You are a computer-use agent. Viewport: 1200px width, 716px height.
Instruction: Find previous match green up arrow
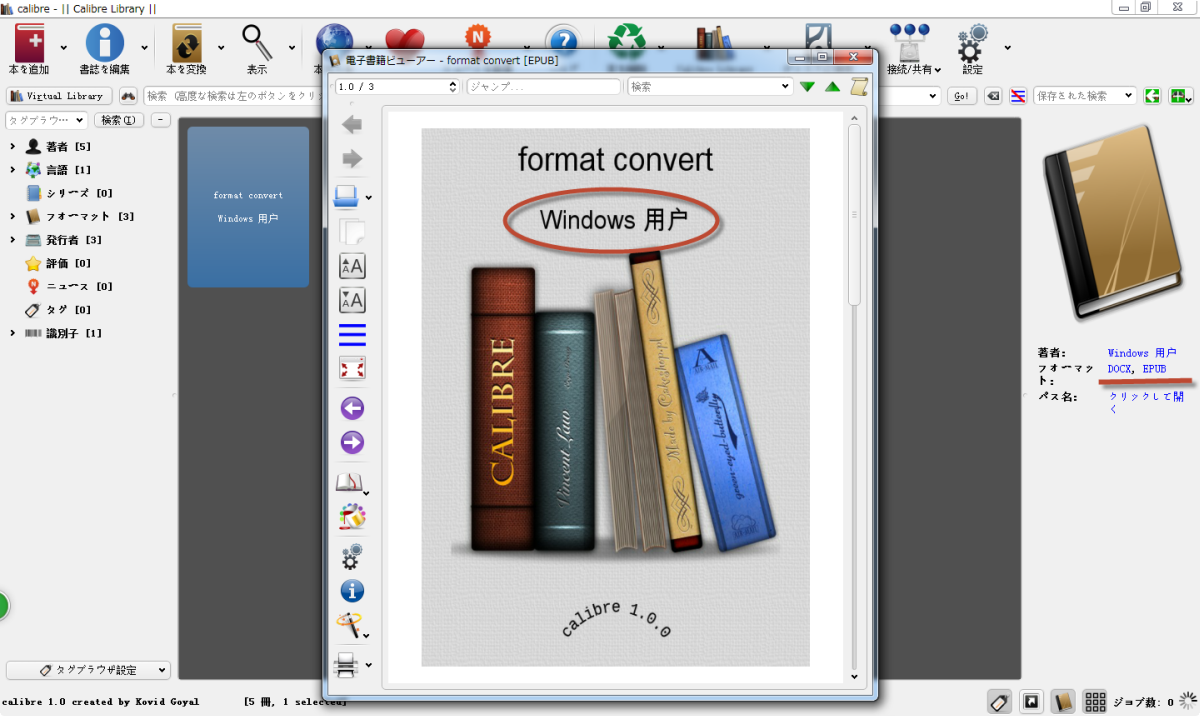coord(832,87)
